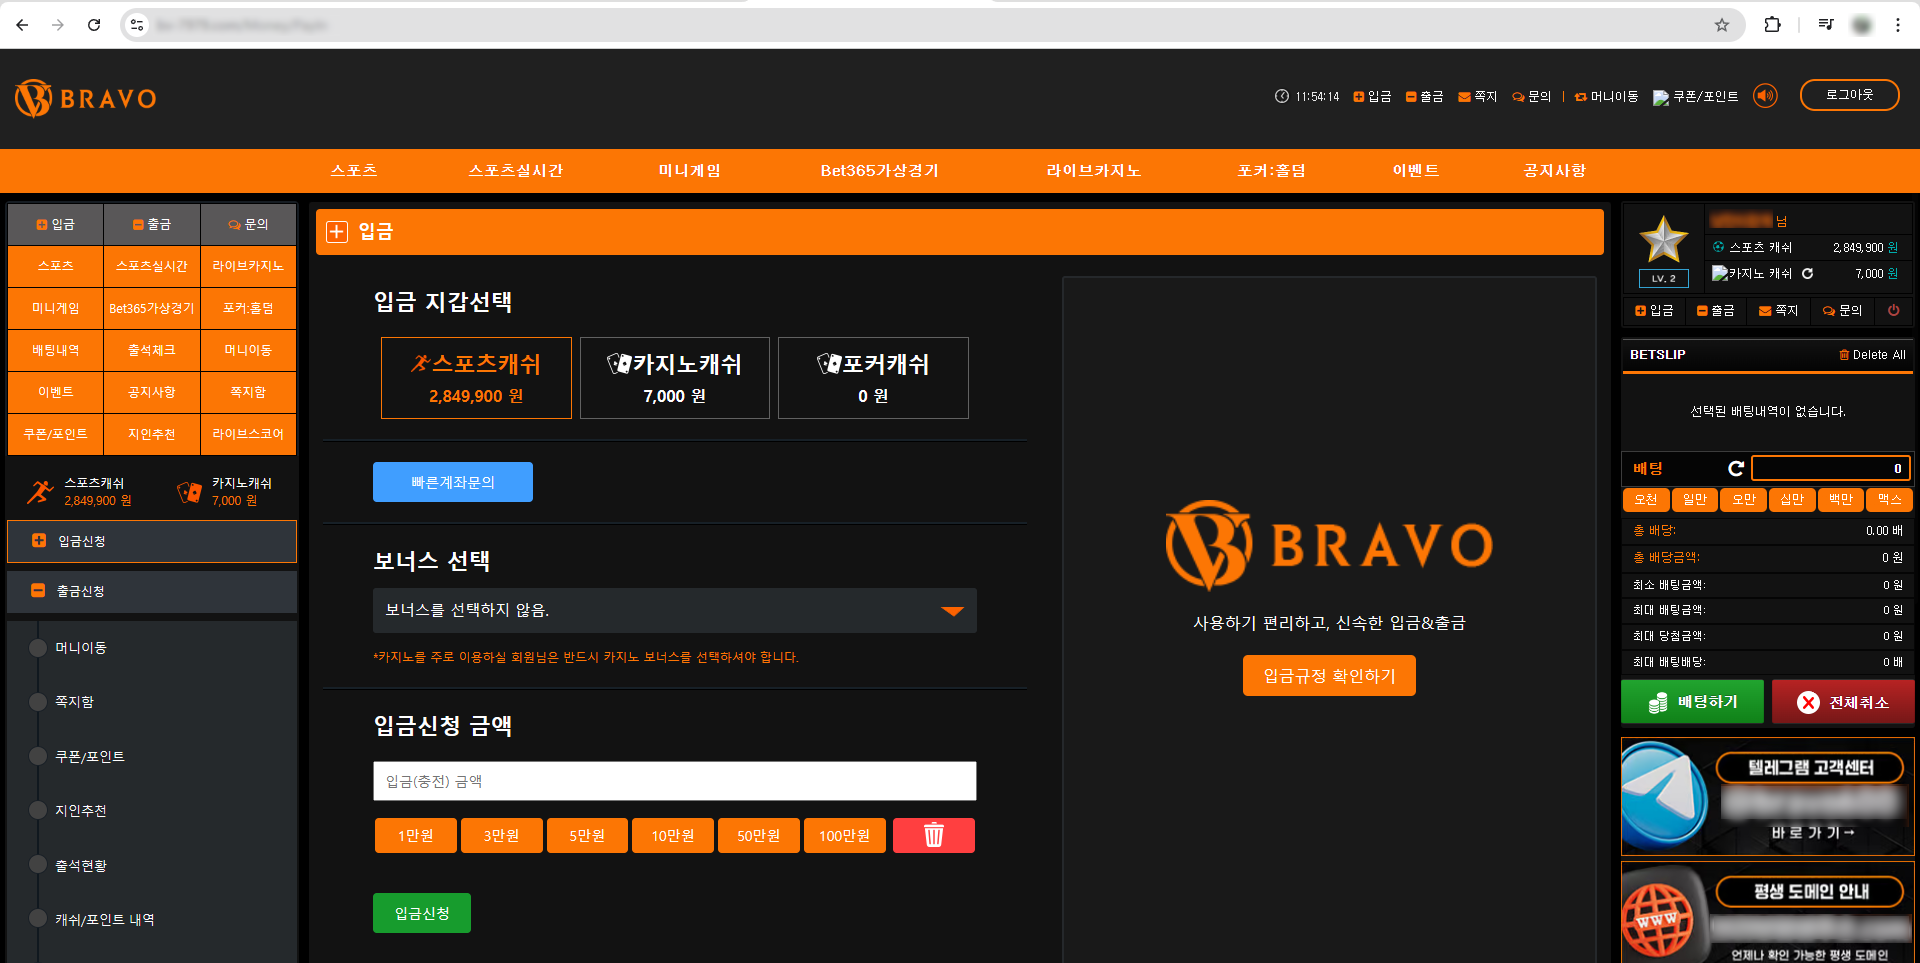Click the green 베팅하기 button
Image resolution: width=1920 pixels, height=963 pixels.
1694,702
